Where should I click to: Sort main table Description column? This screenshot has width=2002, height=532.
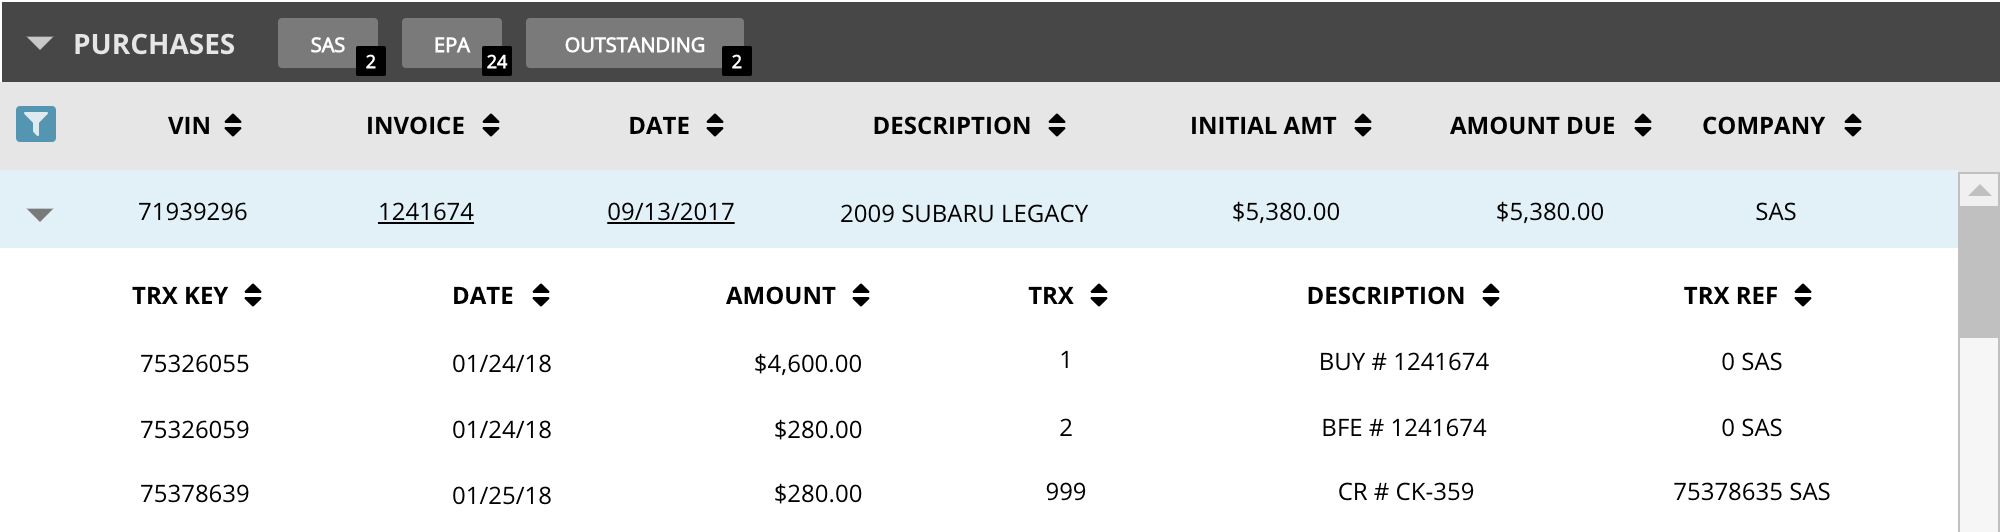tap(1056, 125)
